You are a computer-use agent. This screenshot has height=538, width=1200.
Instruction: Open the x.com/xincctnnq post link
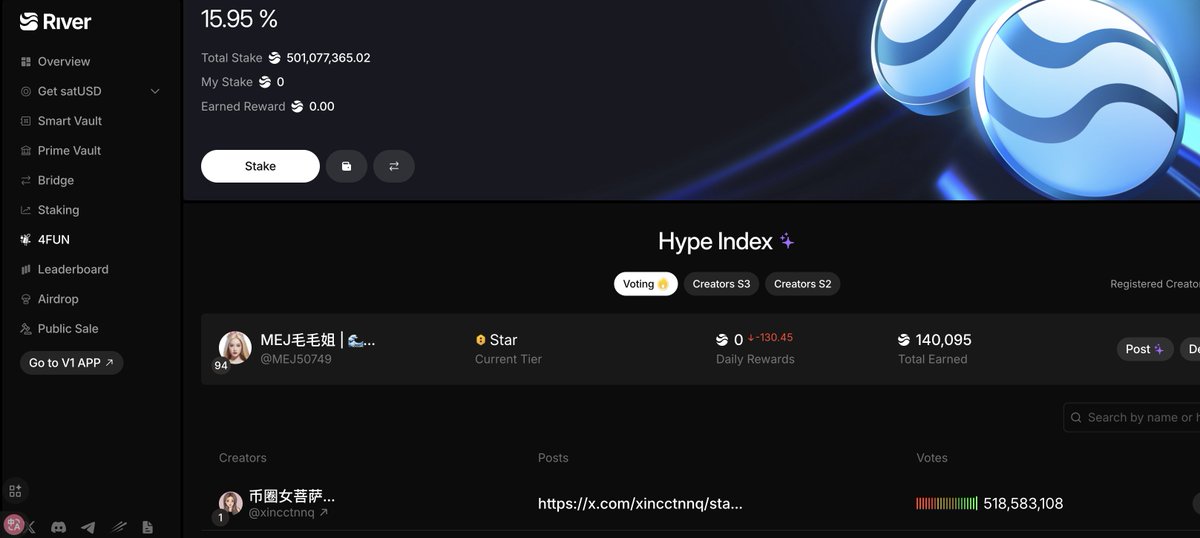(640, 504)
